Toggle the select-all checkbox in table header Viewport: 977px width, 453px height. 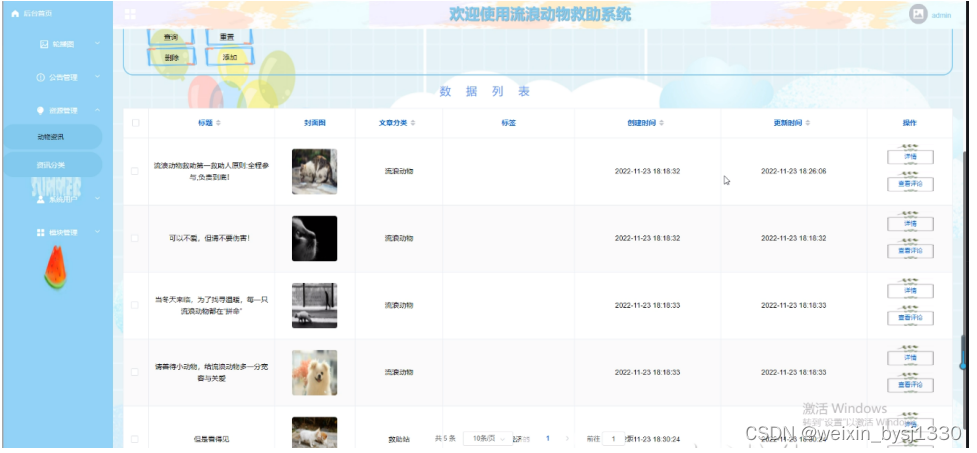click(x=135, y=123)
